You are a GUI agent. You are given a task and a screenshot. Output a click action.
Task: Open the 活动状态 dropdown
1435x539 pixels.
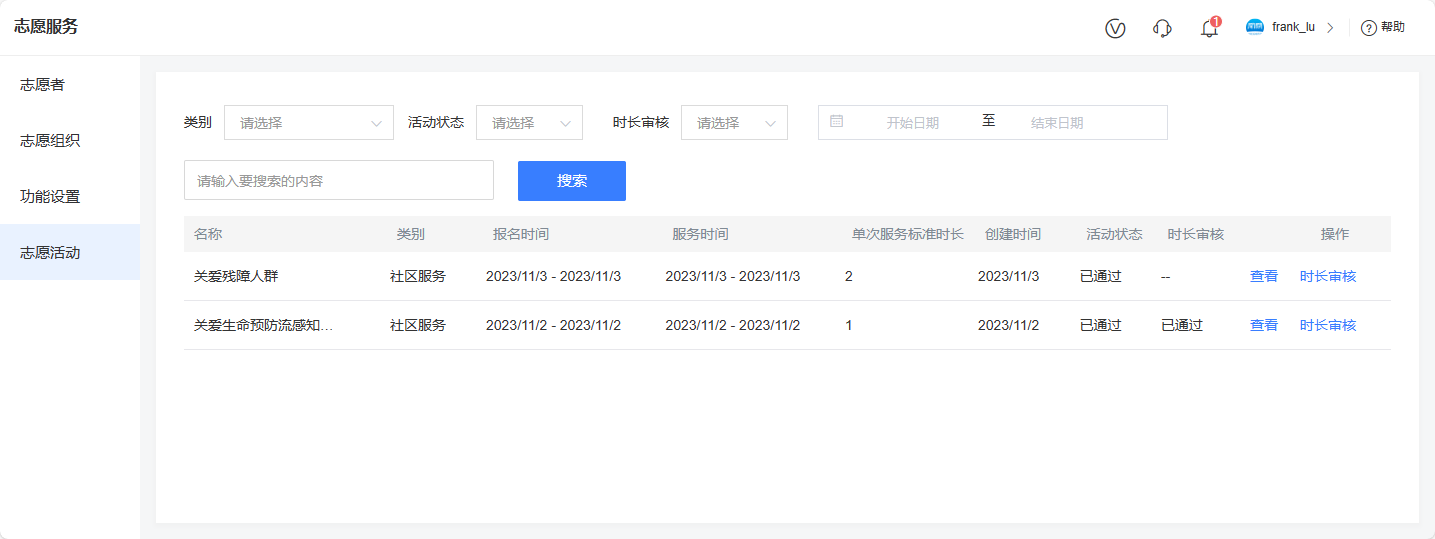pyautogui.click(x=529, y=123)
